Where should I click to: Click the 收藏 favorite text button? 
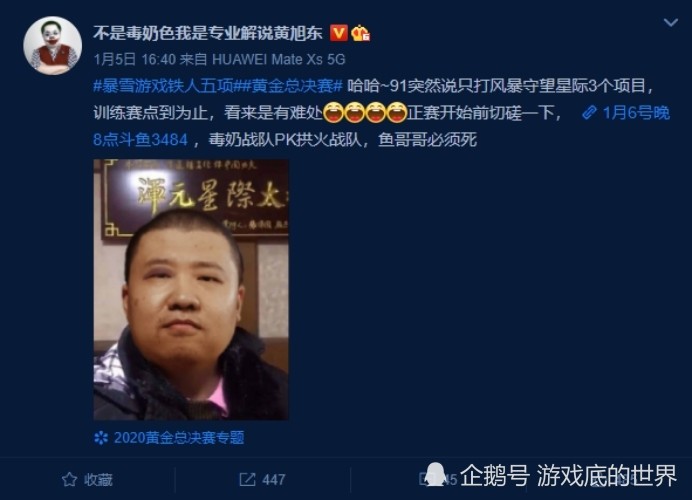pos(98,480)
